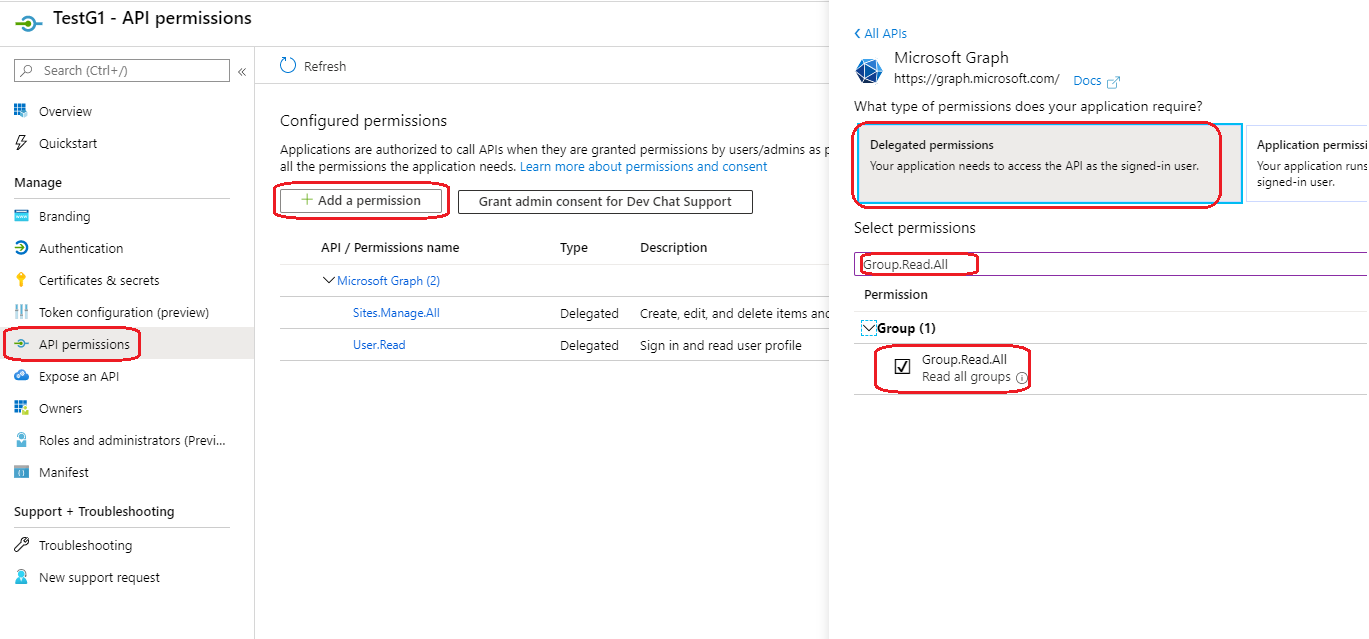The image size is (1369, 639).
Task: Open the Sites.Manage.All permission
Action: pos(396,313)
